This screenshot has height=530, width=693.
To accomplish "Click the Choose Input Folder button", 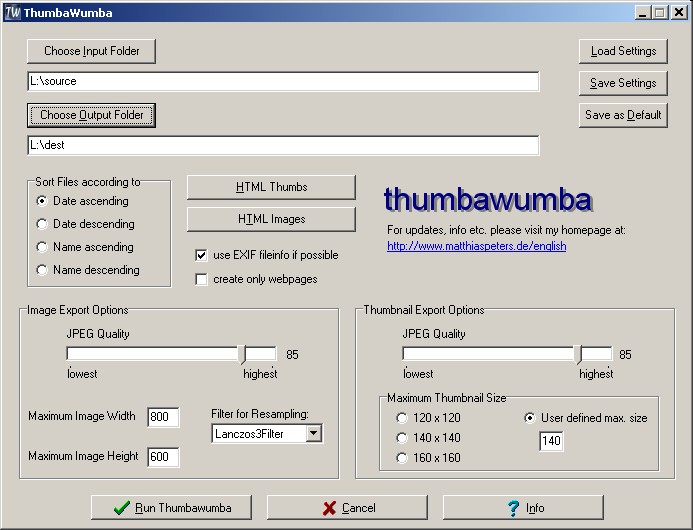I will pos(91,51).
